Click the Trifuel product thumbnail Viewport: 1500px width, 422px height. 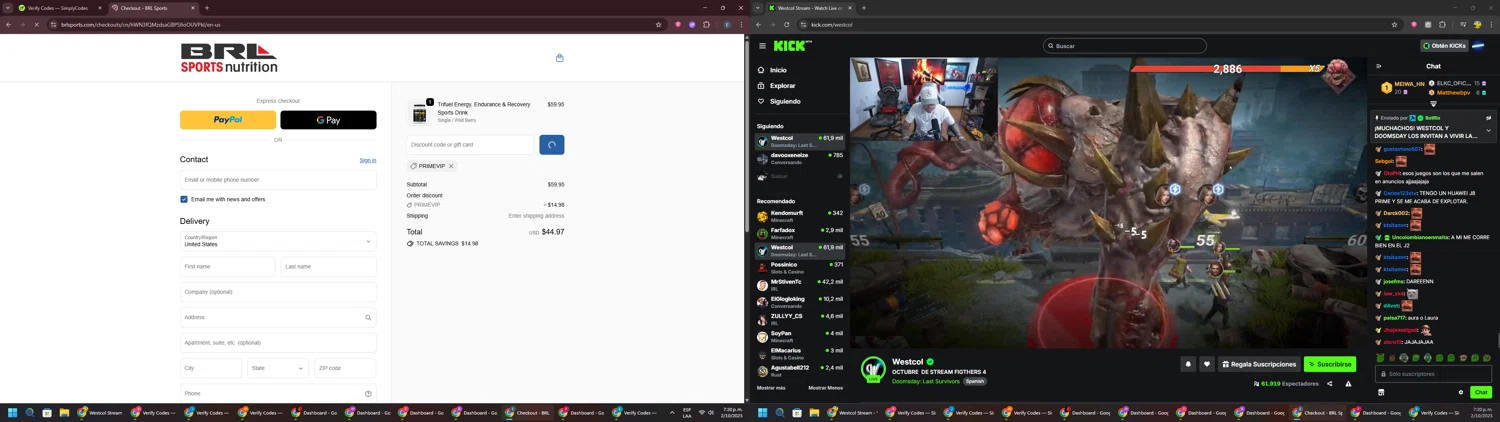click(420, 112)
